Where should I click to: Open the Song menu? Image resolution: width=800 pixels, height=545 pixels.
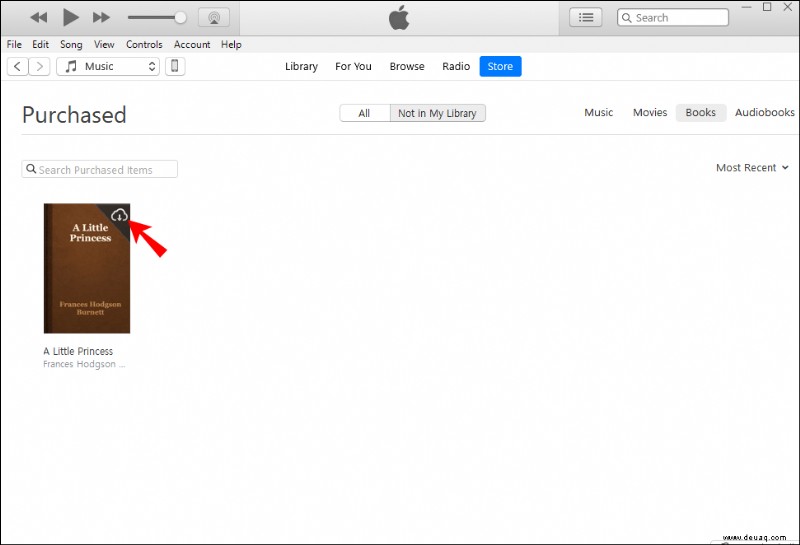(71, 44)
